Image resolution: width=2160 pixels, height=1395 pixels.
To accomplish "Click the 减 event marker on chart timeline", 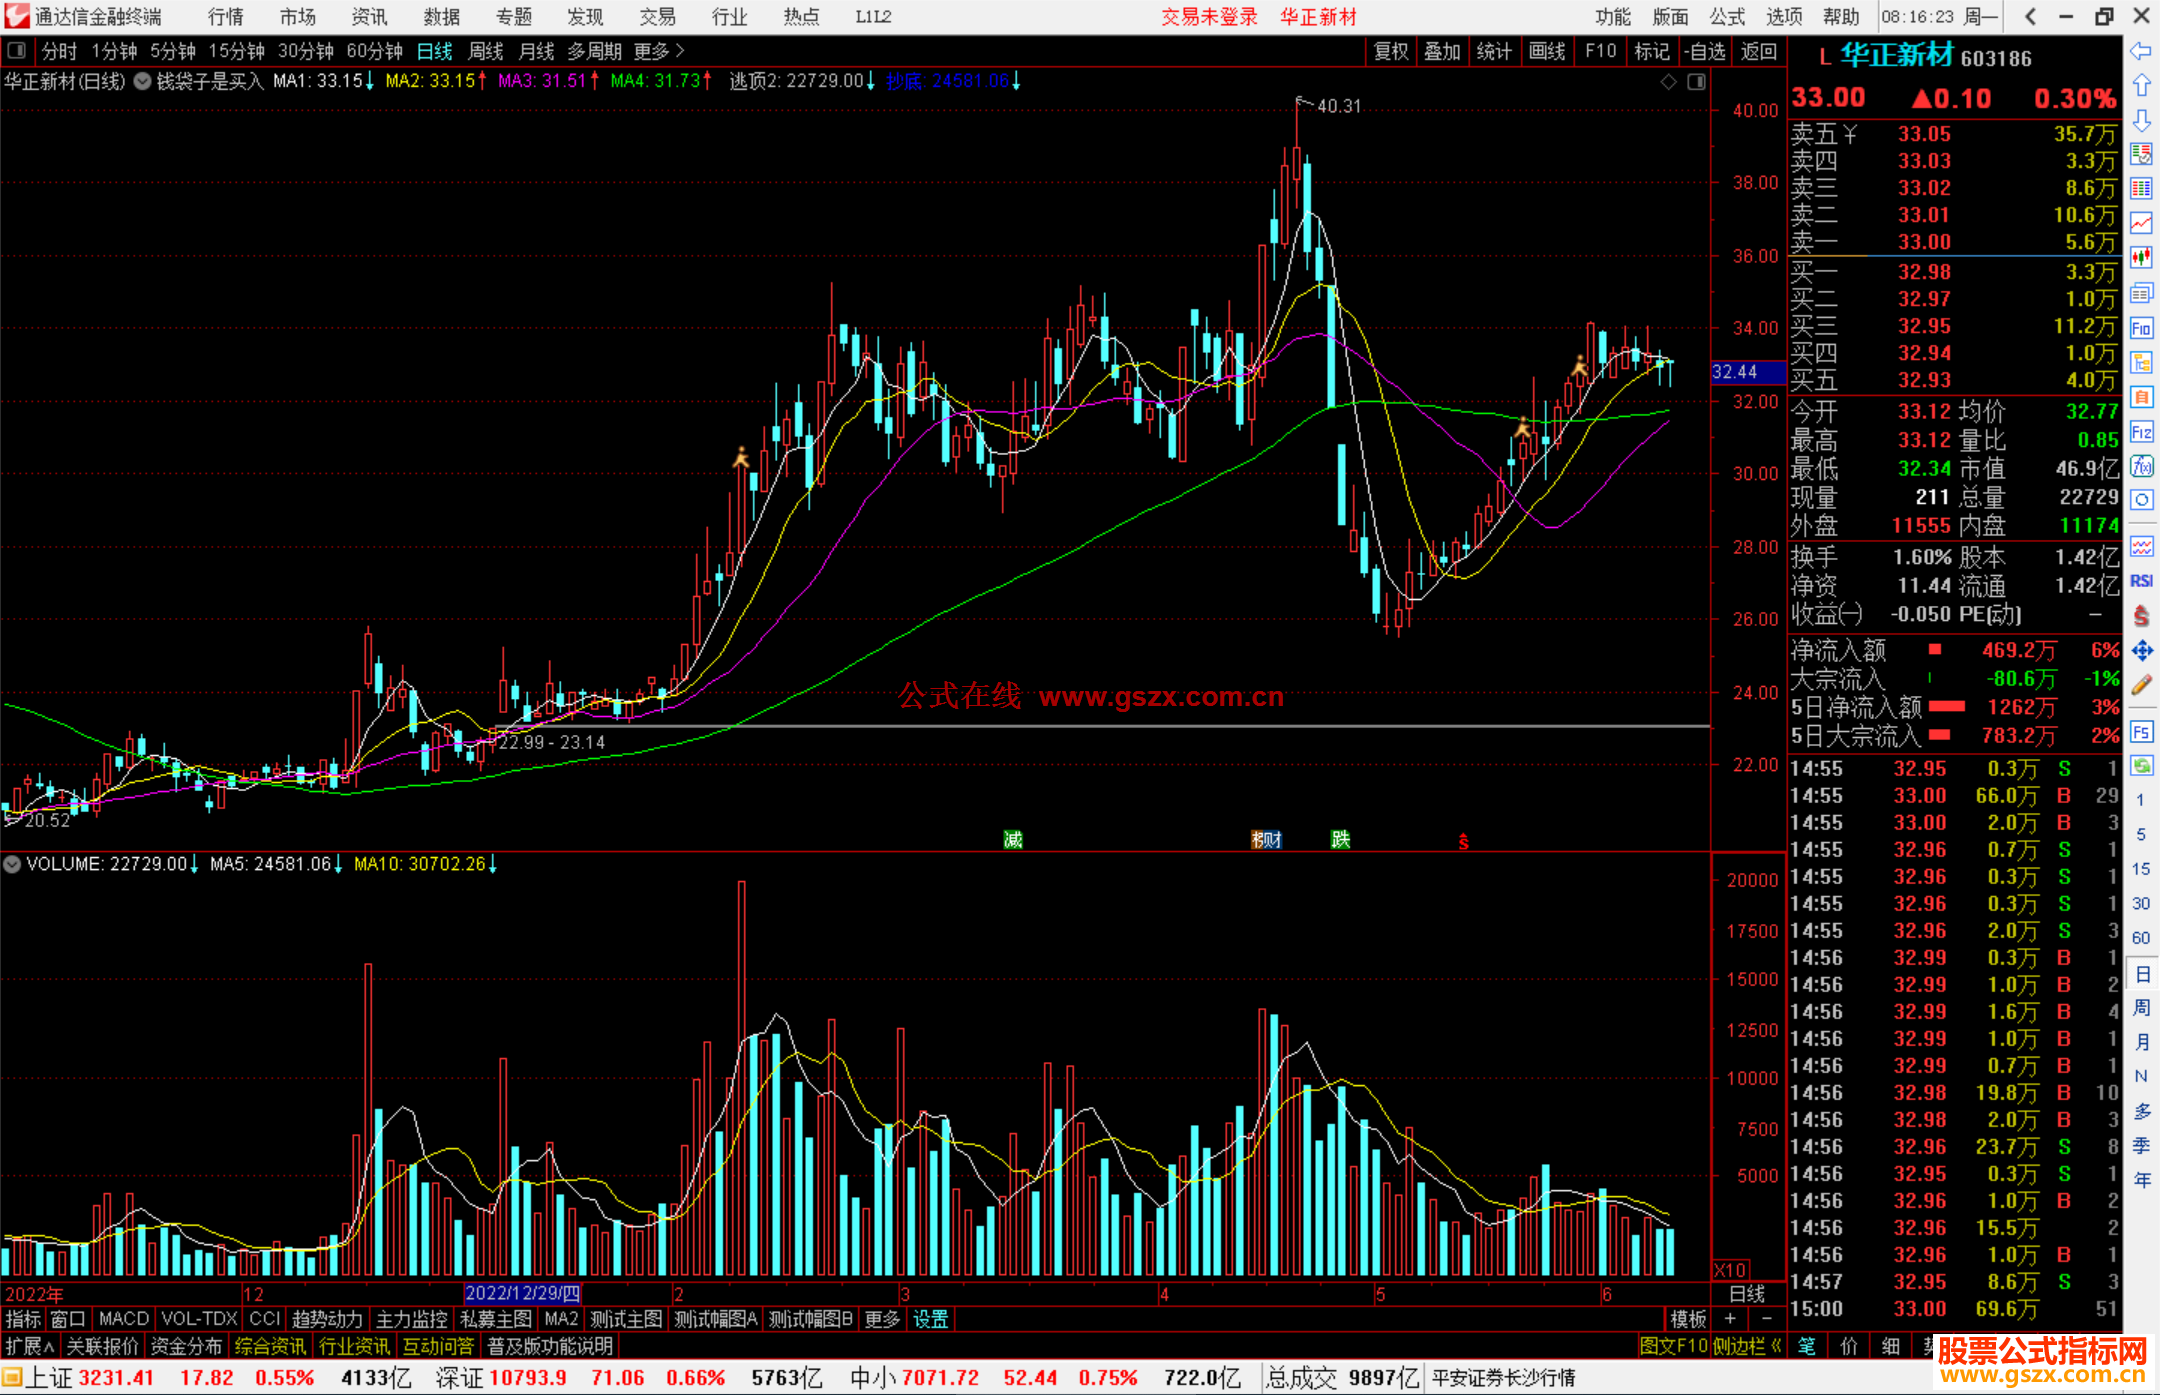I will pyautogui.click(x=1013, y=840).
